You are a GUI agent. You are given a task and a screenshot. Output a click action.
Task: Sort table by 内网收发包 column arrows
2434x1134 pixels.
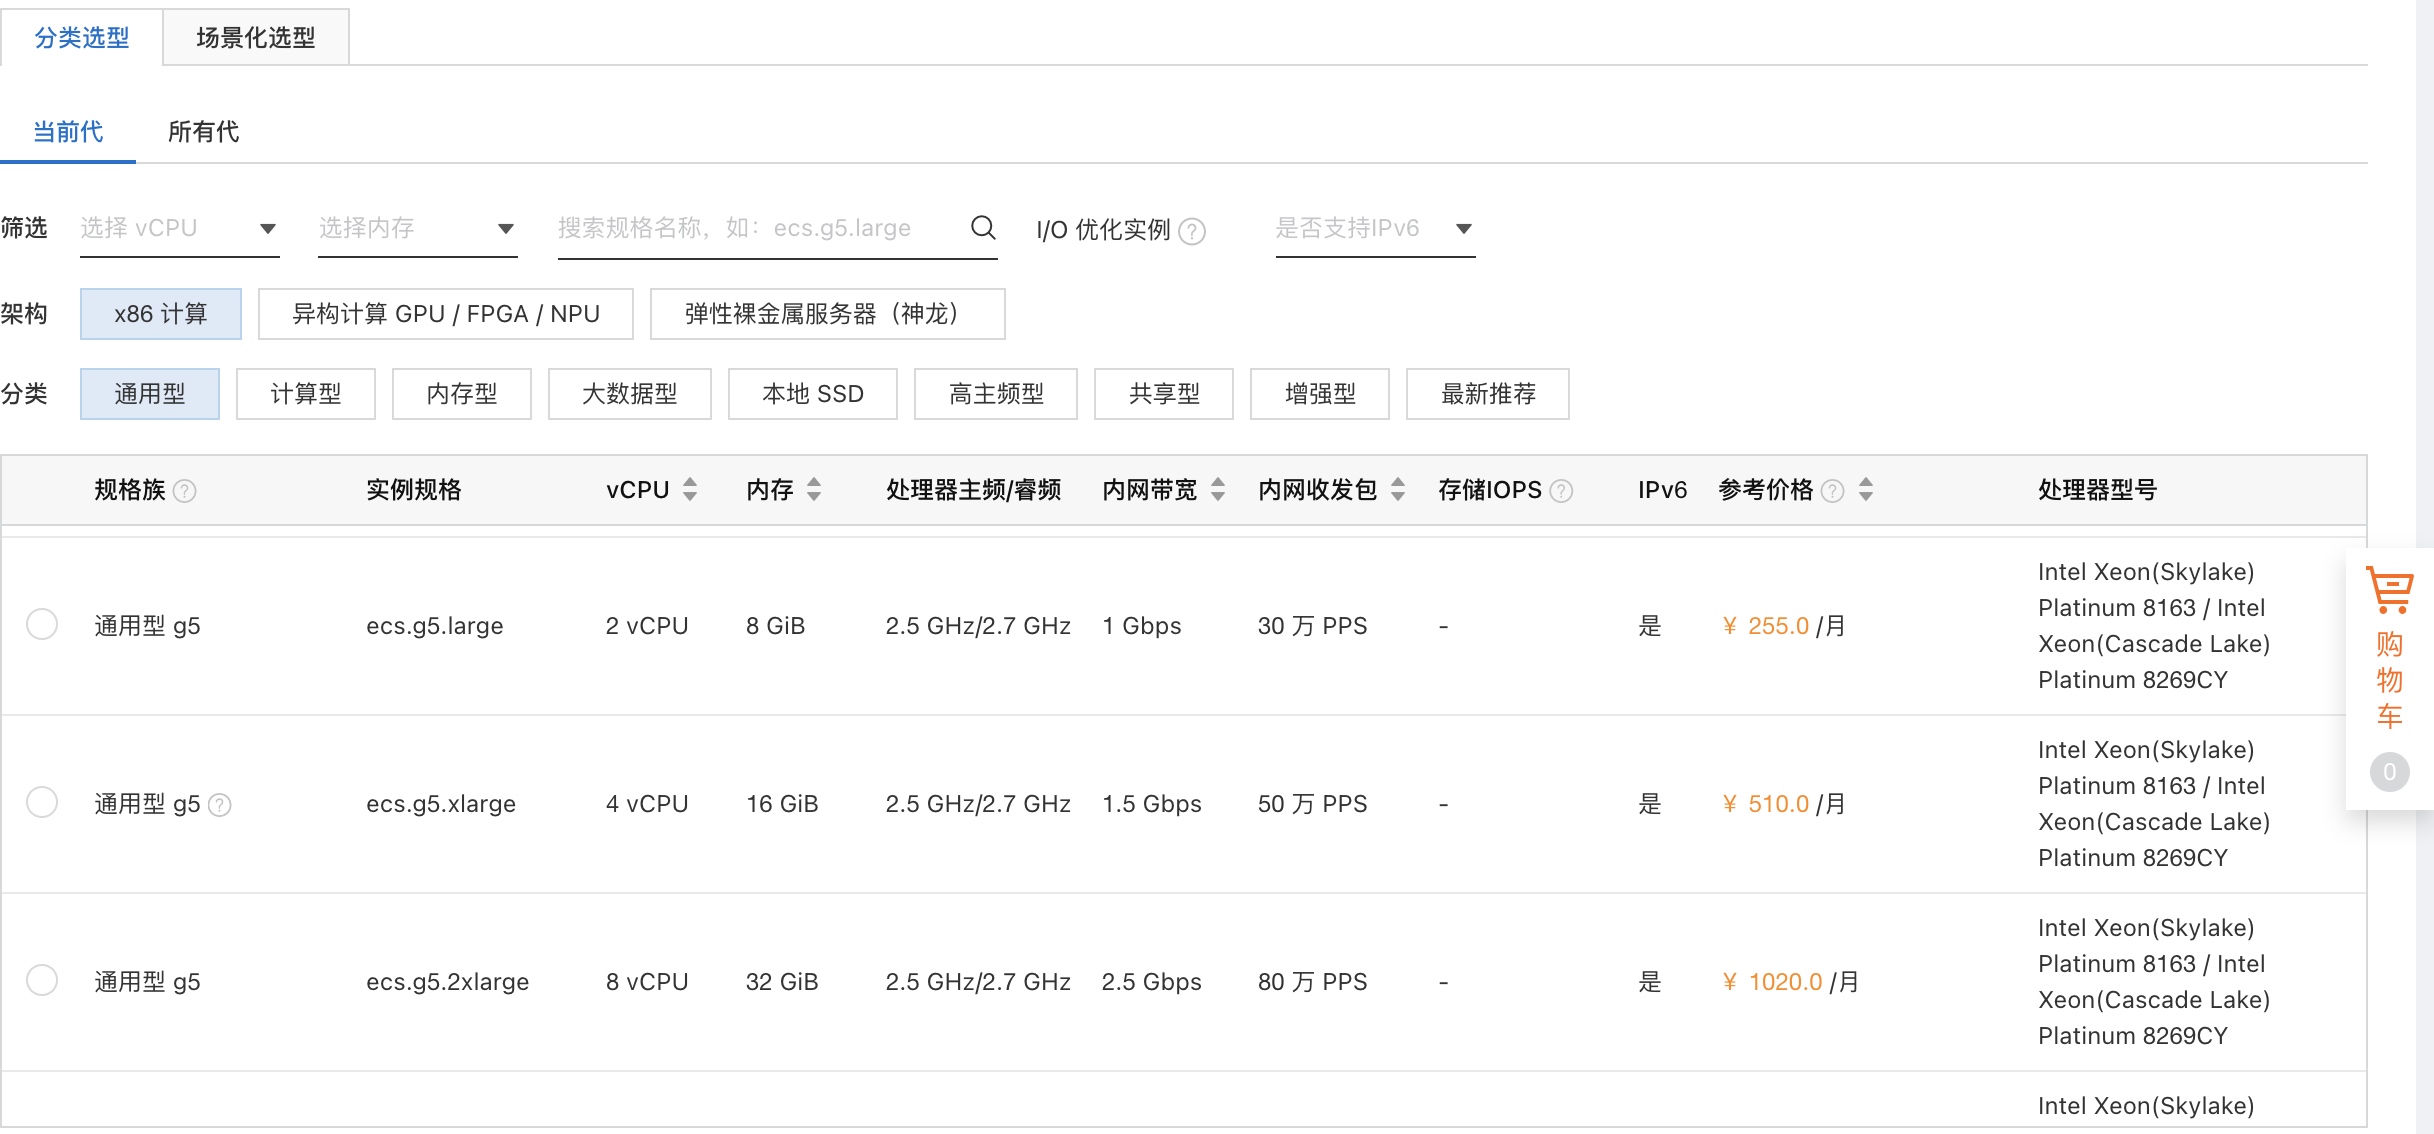pyautogui.click(x=1398, y=489)
